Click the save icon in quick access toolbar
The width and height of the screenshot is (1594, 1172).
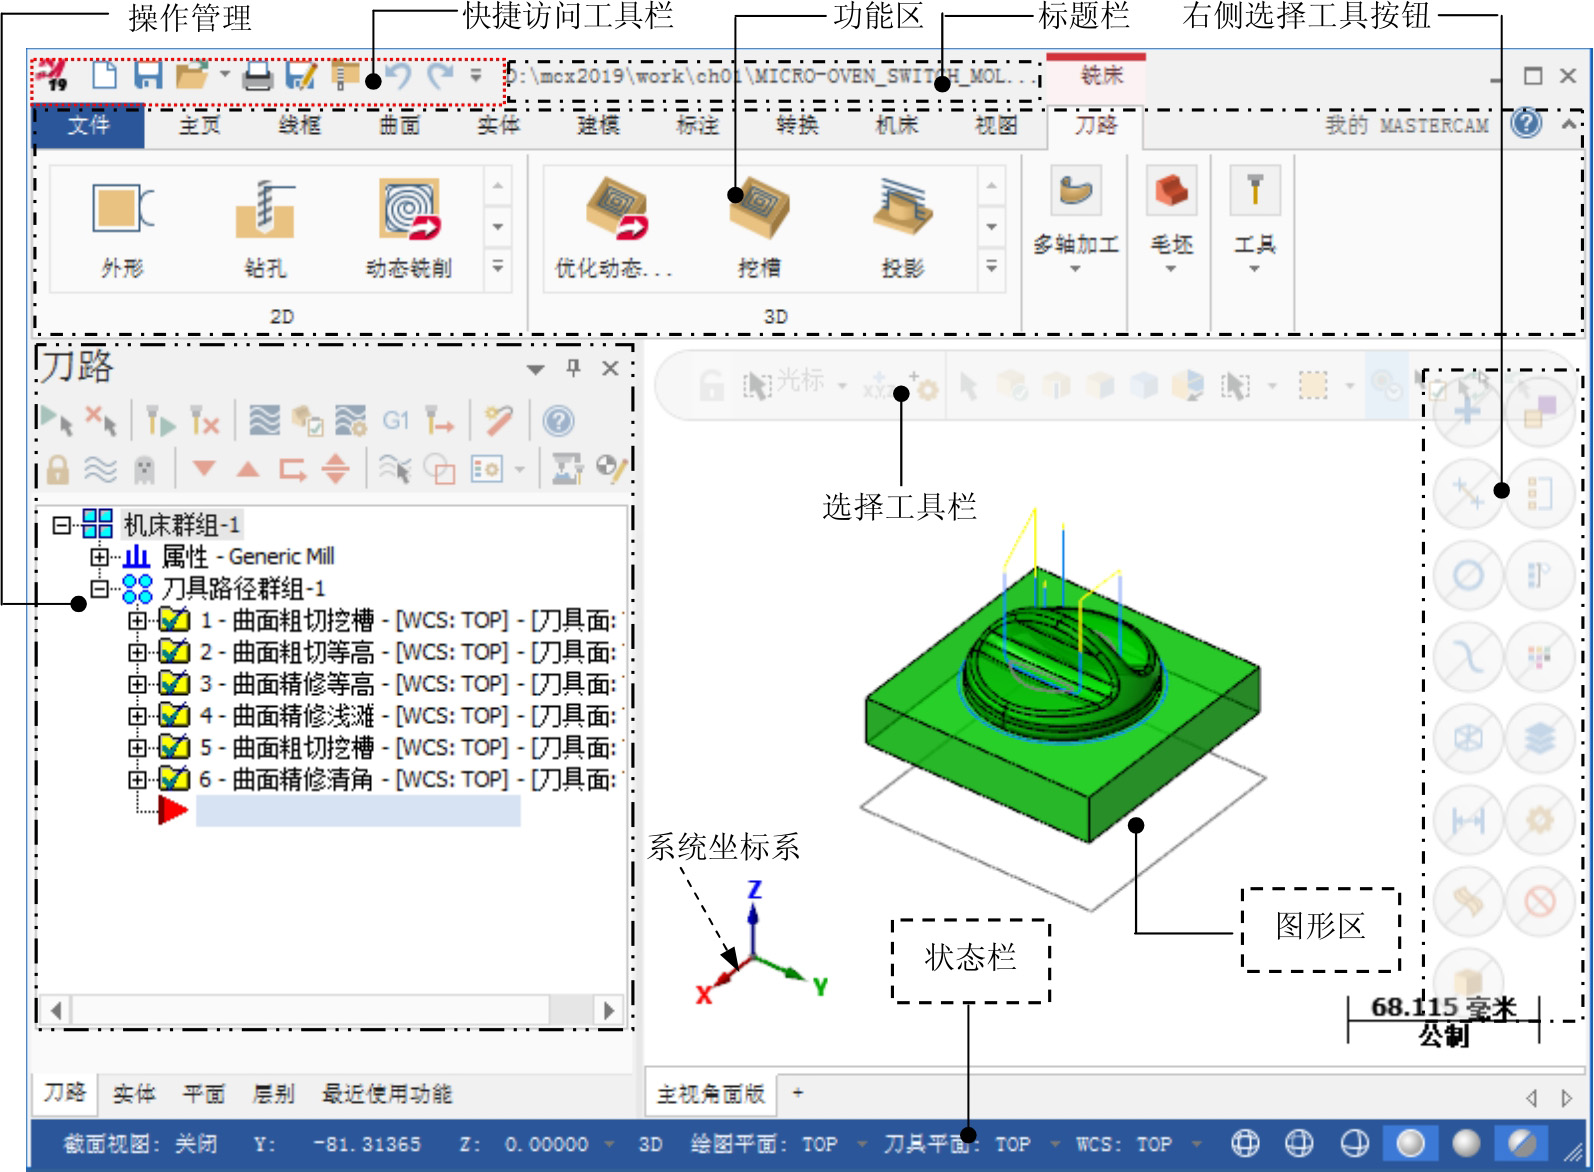(148, 75)
